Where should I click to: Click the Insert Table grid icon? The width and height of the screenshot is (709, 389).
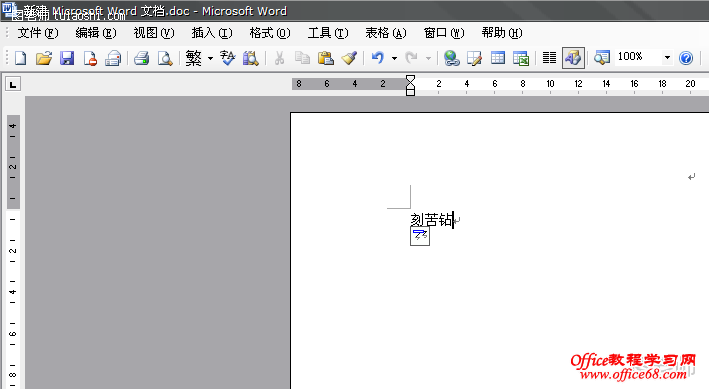click(x=498, y=58)
